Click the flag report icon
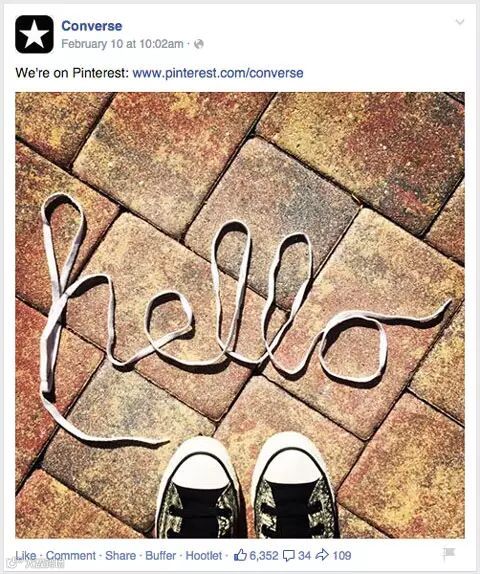Screen dimensions: 480x574 (448, 554)
